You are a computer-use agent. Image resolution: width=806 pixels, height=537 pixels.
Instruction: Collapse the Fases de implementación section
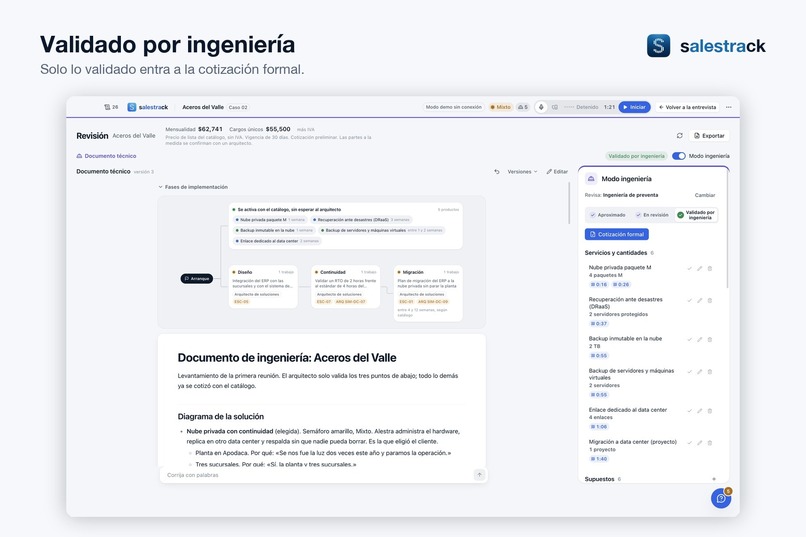193,187
